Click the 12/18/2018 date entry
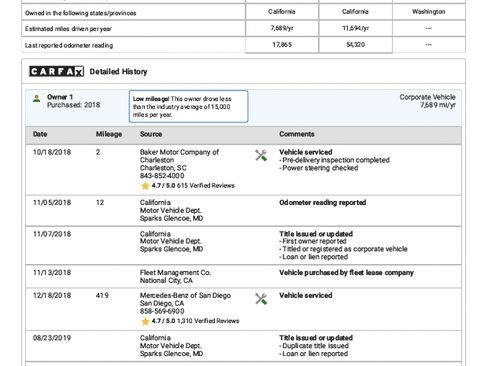The image size is (488, 366). coord(52,295)
